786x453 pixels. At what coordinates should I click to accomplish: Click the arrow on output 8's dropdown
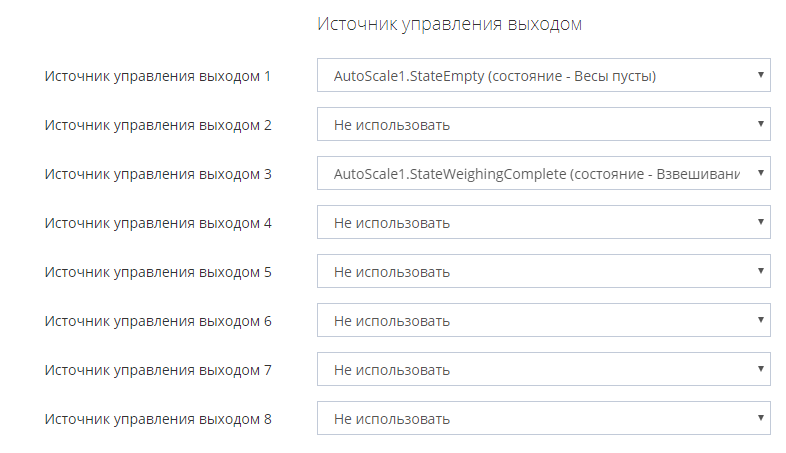click(760, 418)
